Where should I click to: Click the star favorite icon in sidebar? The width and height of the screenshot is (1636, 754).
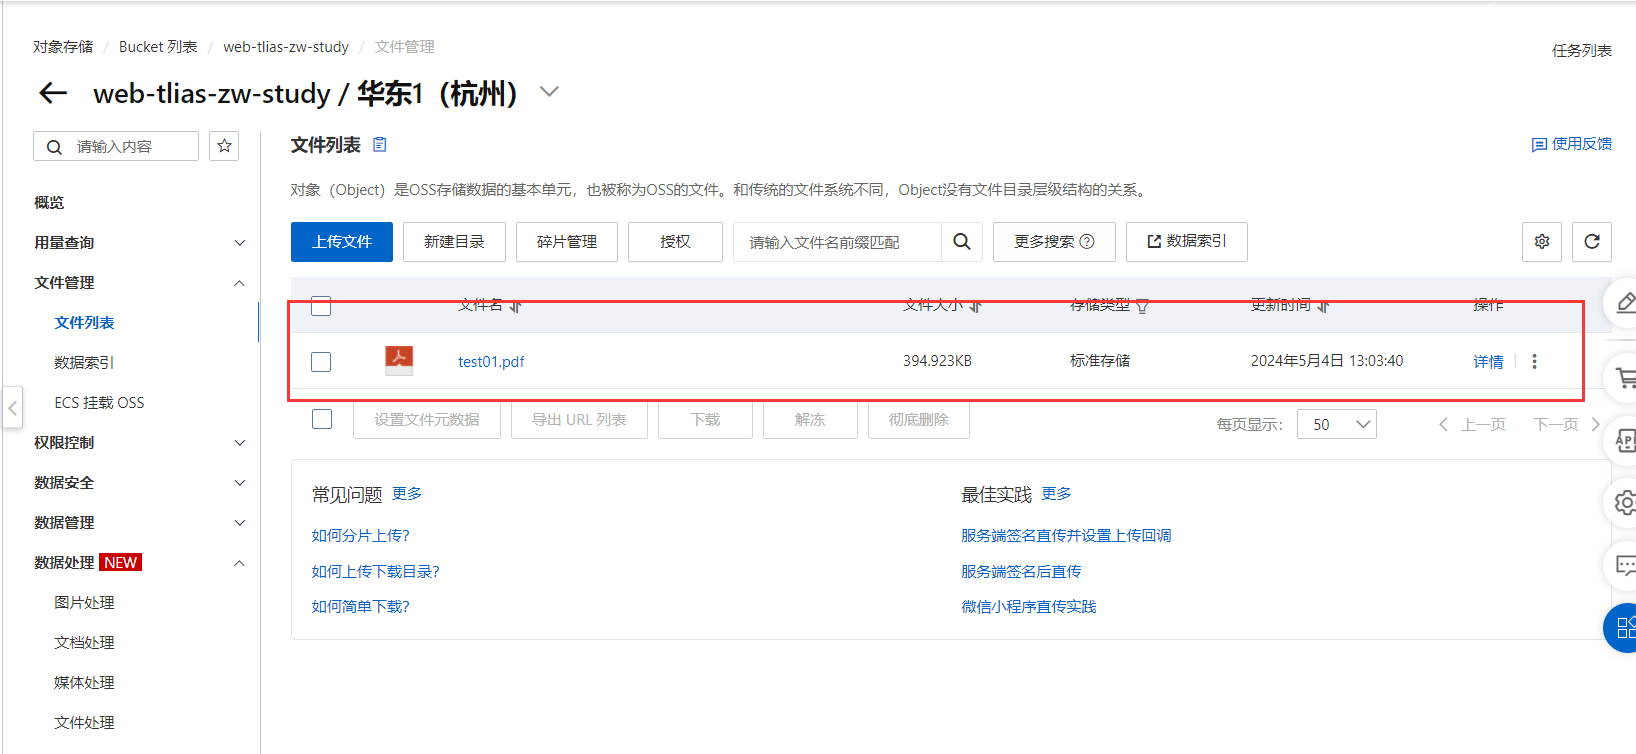point(224,146)
